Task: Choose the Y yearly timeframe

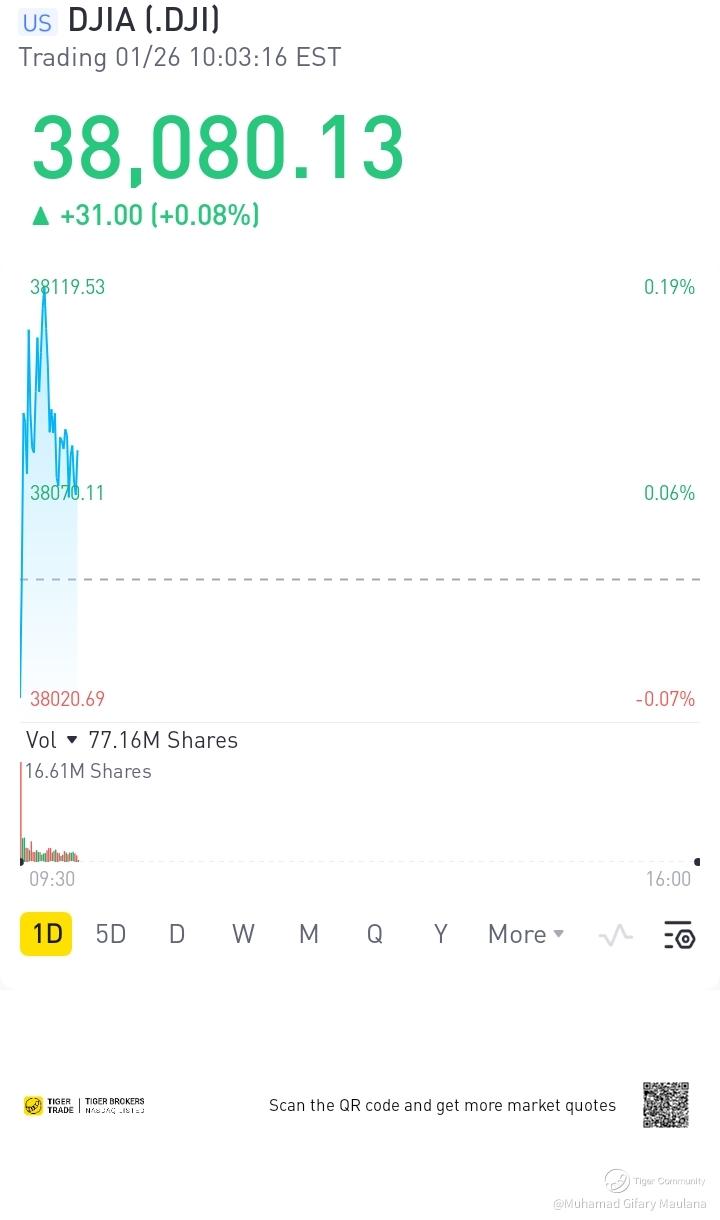Action: [440, 934]
